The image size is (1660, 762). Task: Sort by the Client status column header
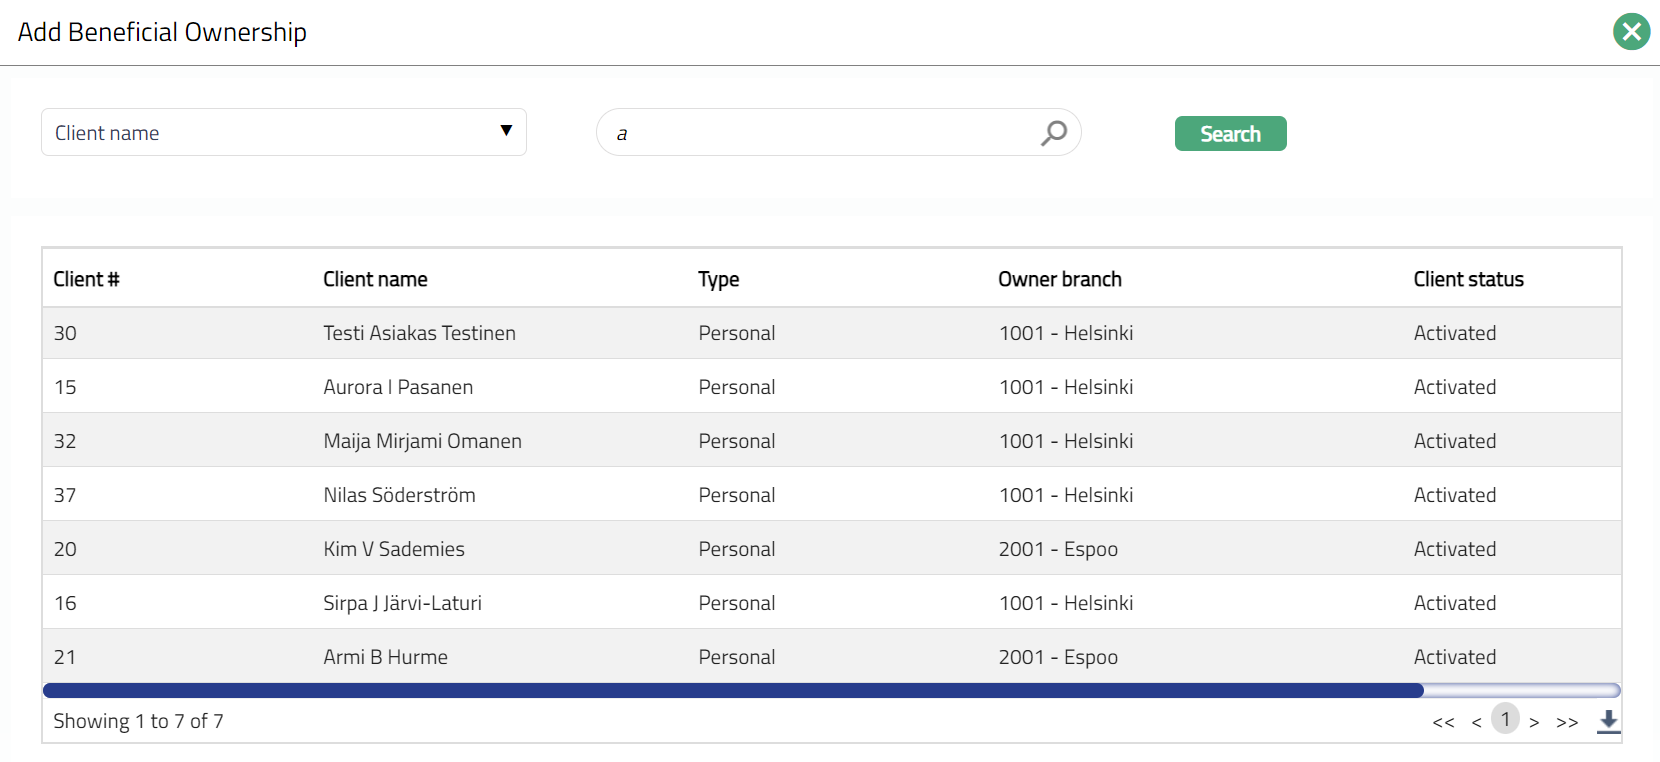(x=1468, y=279)
